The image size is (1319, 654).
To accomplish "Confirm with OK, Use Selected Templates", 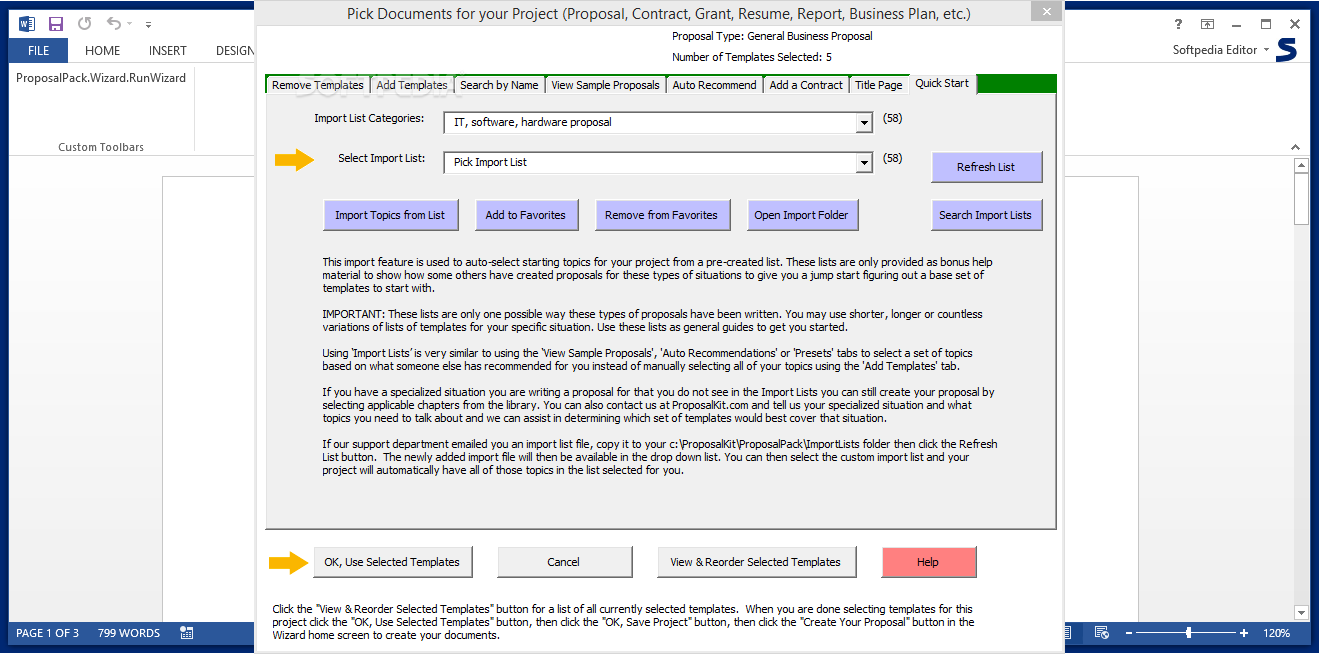I will (392, 562).
